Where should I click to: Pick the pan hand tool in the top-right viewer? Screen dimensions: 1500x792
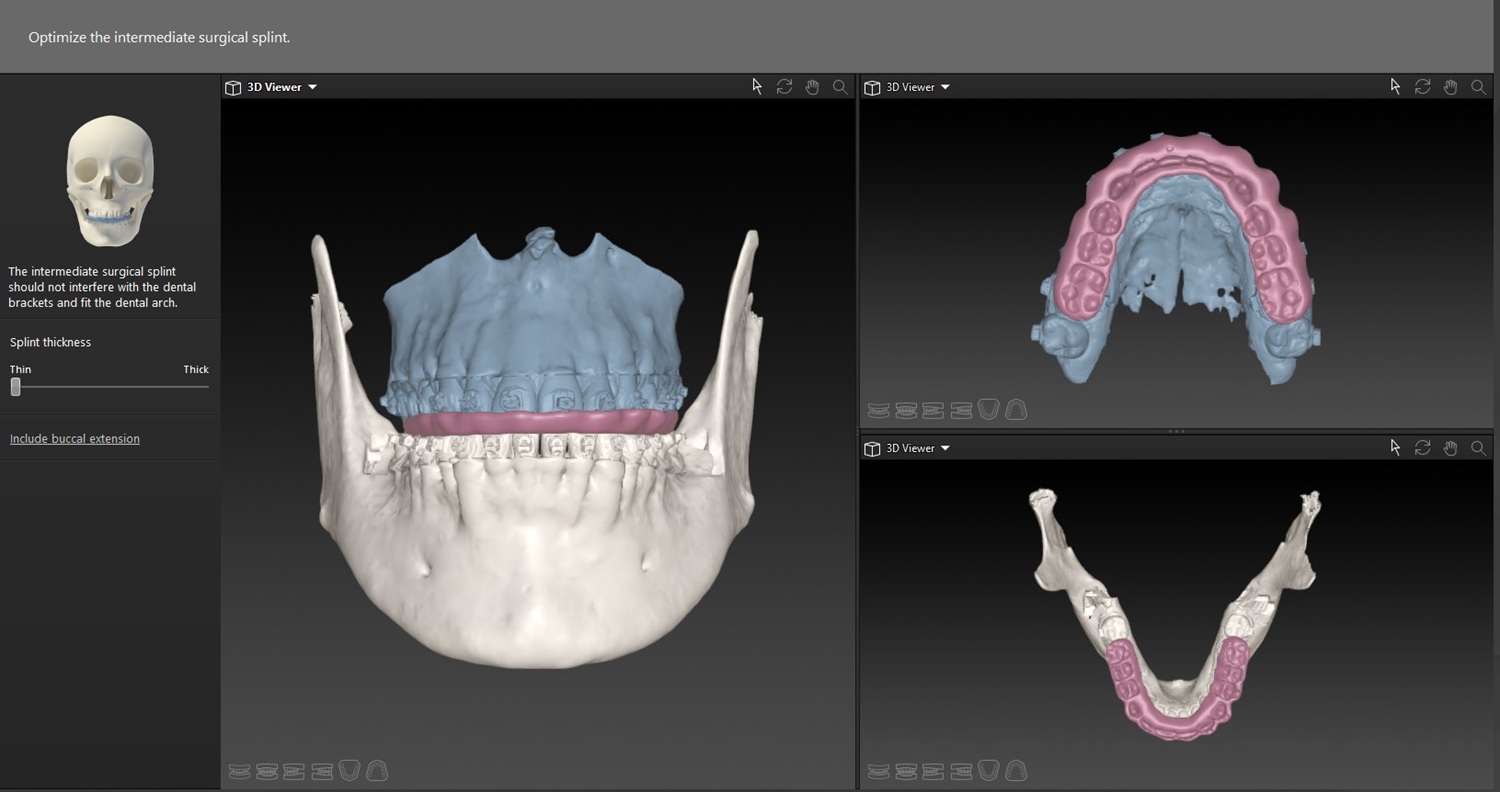click(1450, 87)
